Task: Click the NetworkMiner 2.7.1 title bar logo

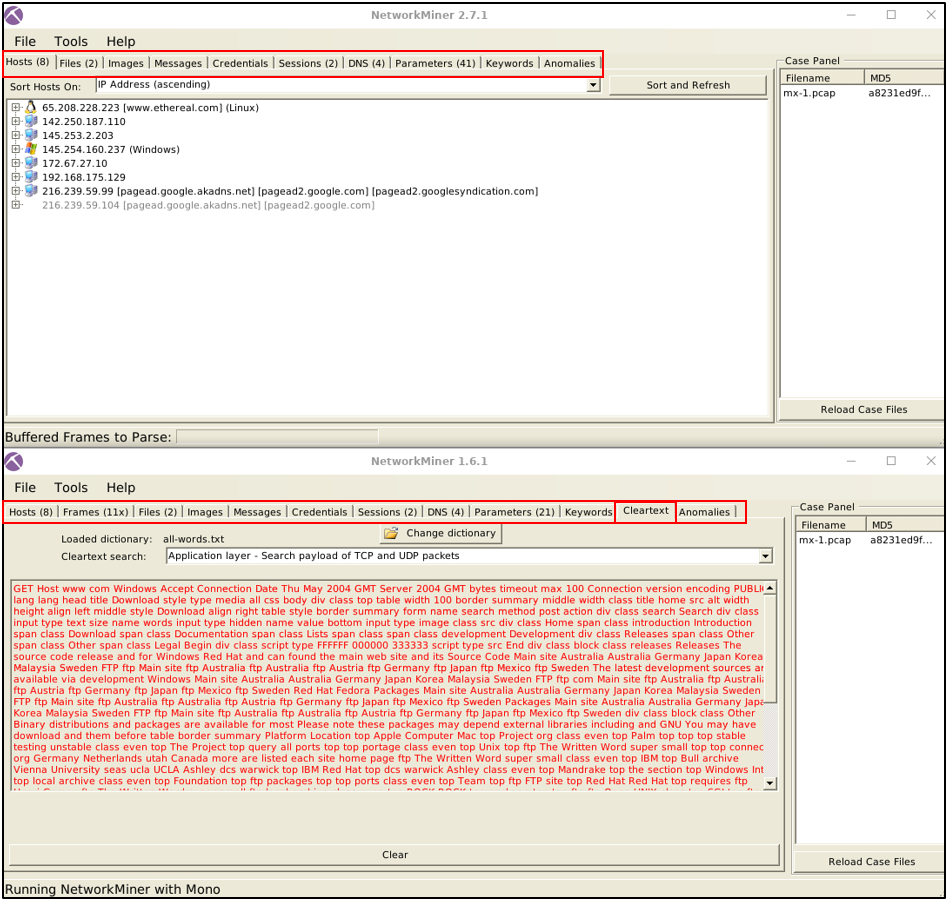Action: 14,15
